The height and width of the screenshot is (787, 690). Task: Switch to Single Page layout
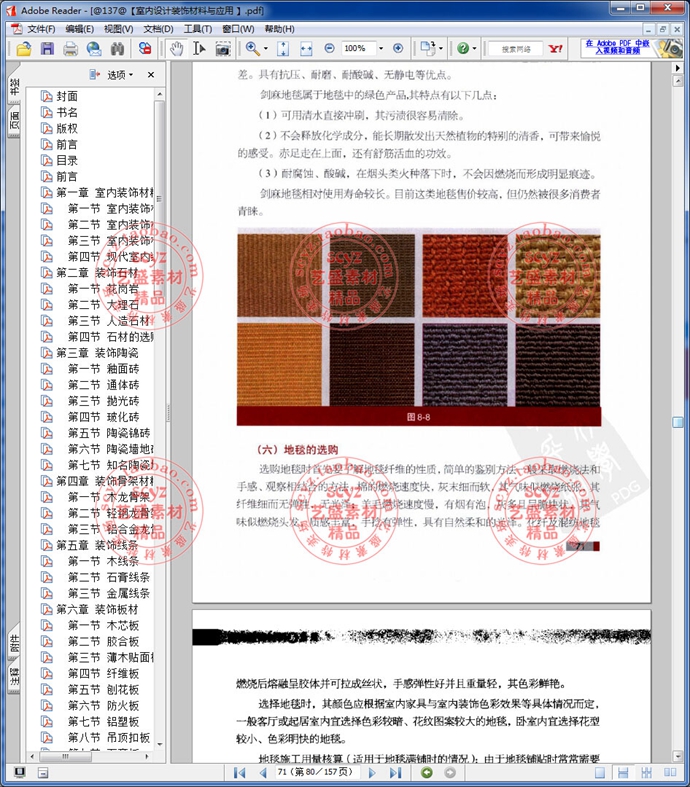(600, 772)
